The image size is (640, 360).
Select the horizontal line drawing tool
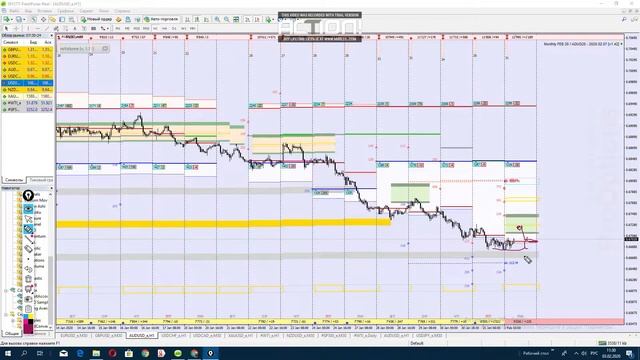pyautogui.click(x=38, y=28)
